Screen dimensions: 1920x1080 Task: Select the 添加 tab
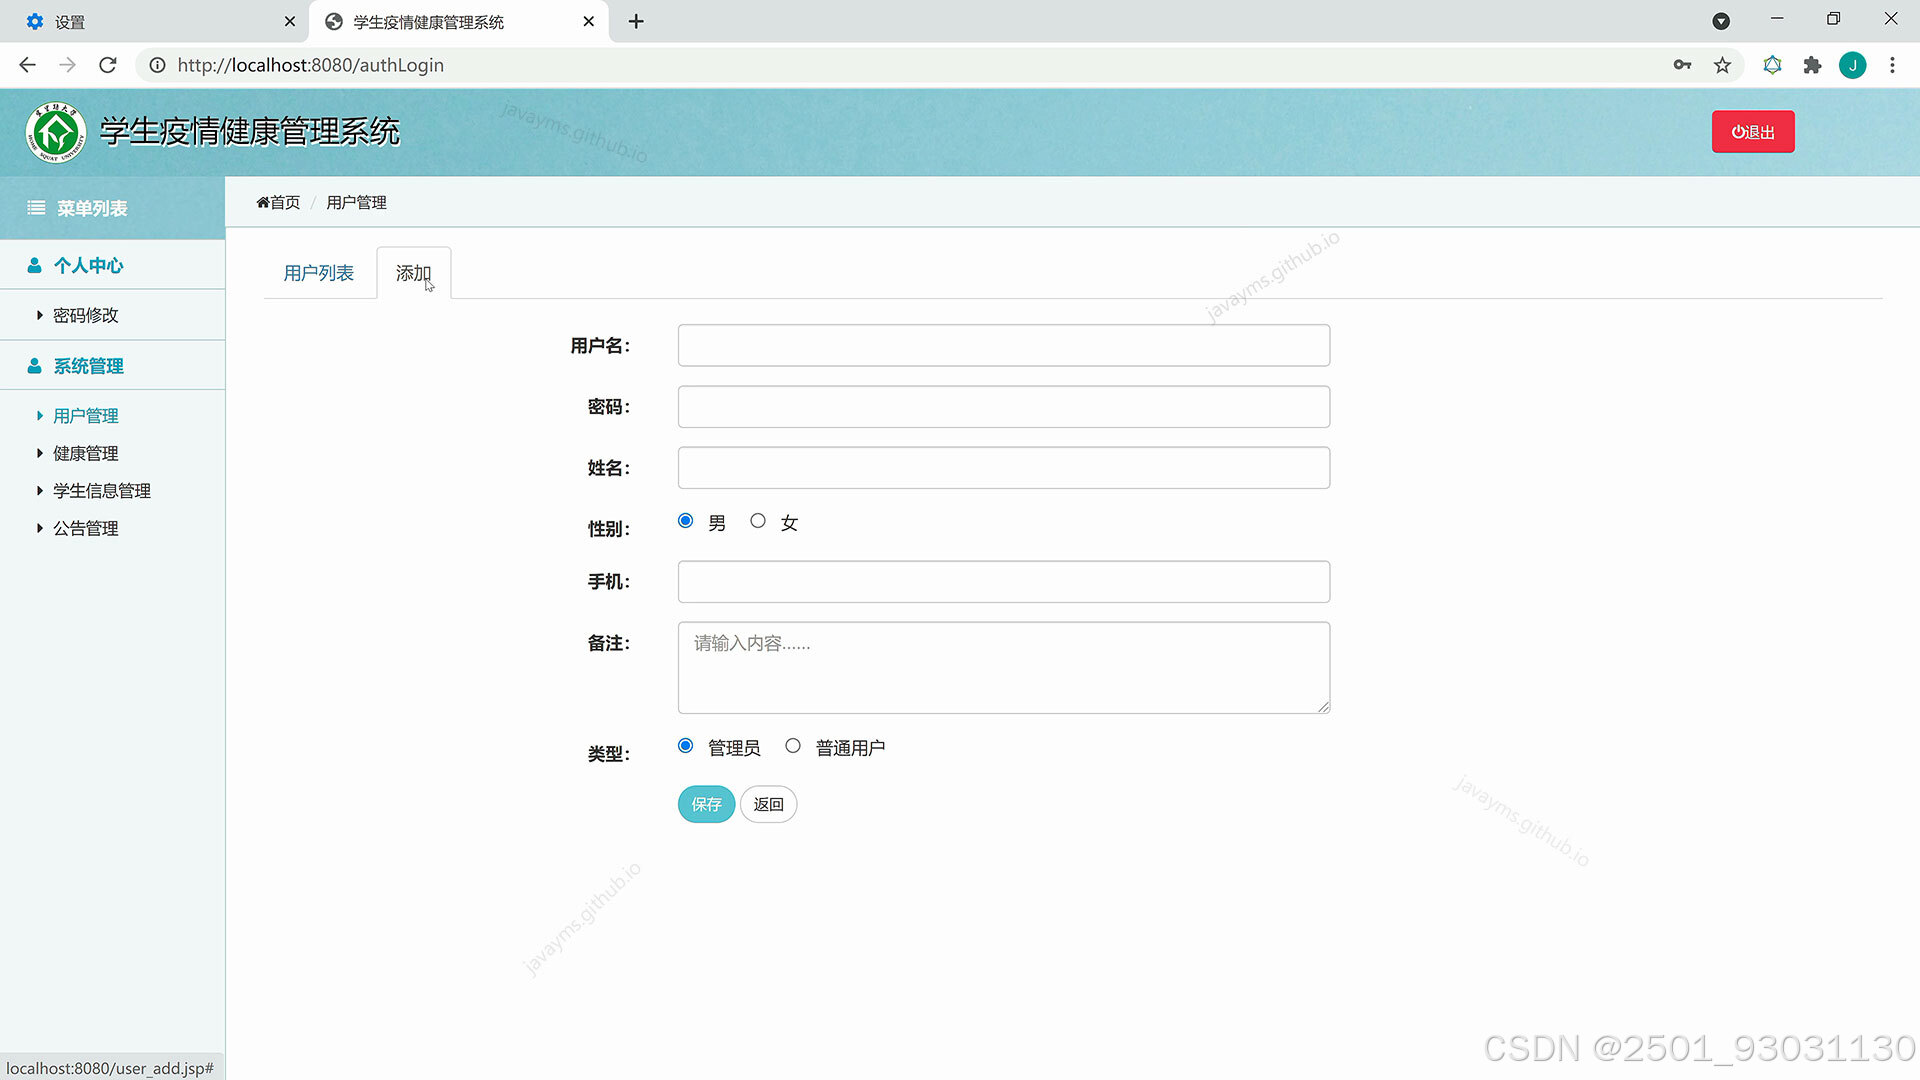coord(413,273)
